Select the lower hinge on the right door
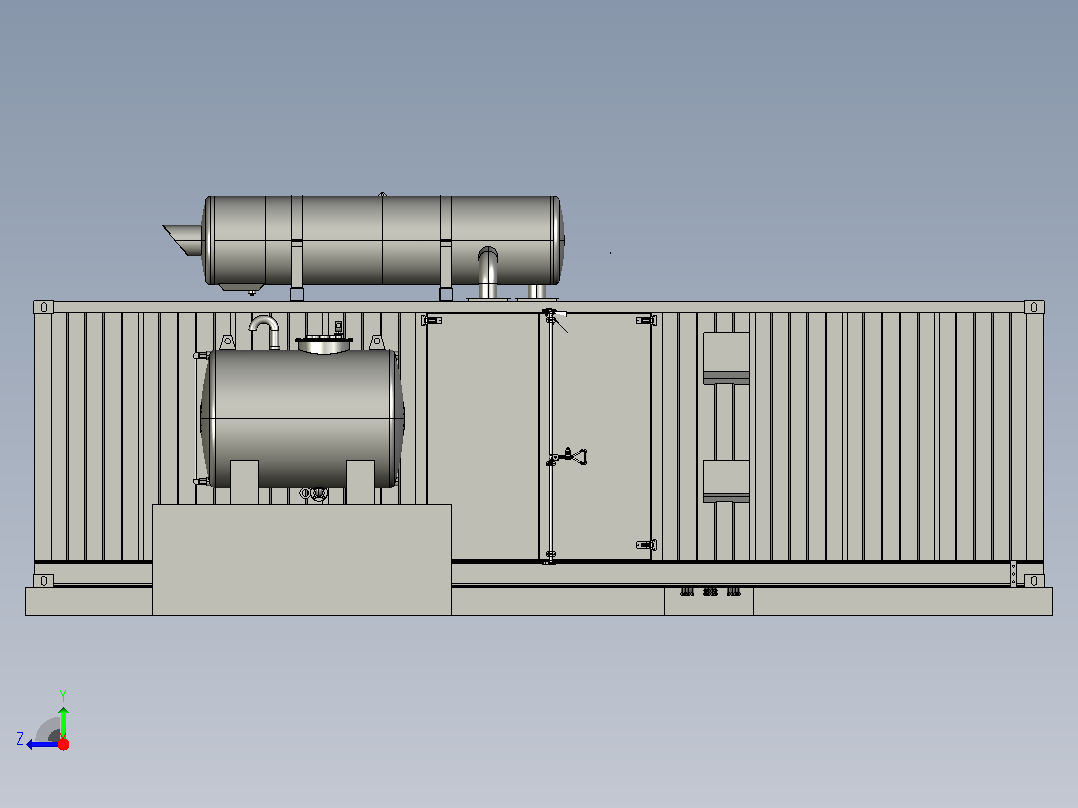The width and height of the screenshot is (1078, 808). point(646,545)
